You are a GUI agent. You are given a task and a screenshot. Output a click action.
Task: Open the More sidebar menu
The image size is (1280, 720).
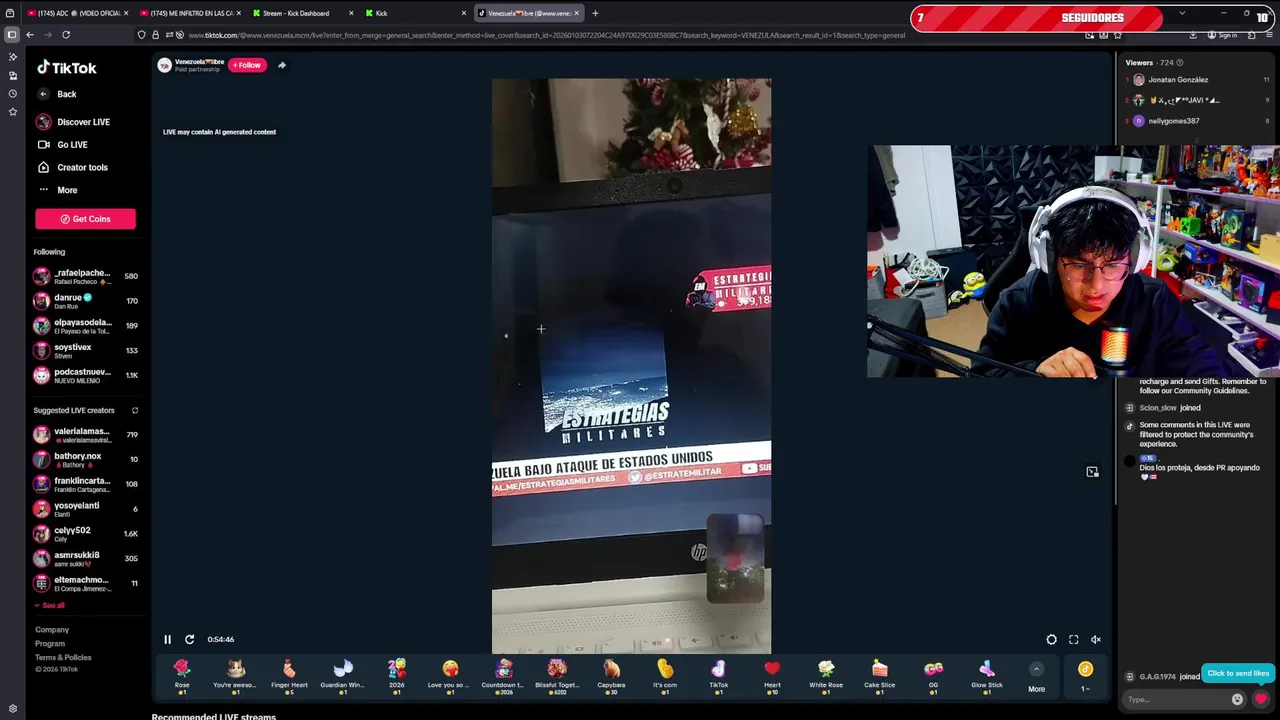[x=57, y=190]
